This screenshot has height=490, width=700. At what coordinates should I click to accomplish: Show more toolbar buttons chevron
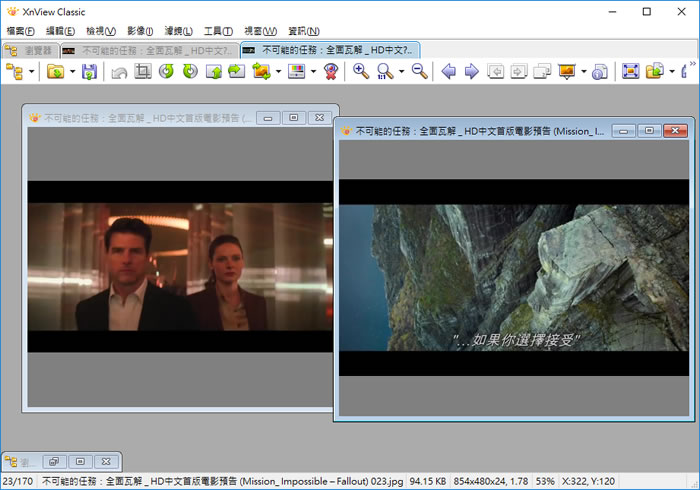(693, 64)
